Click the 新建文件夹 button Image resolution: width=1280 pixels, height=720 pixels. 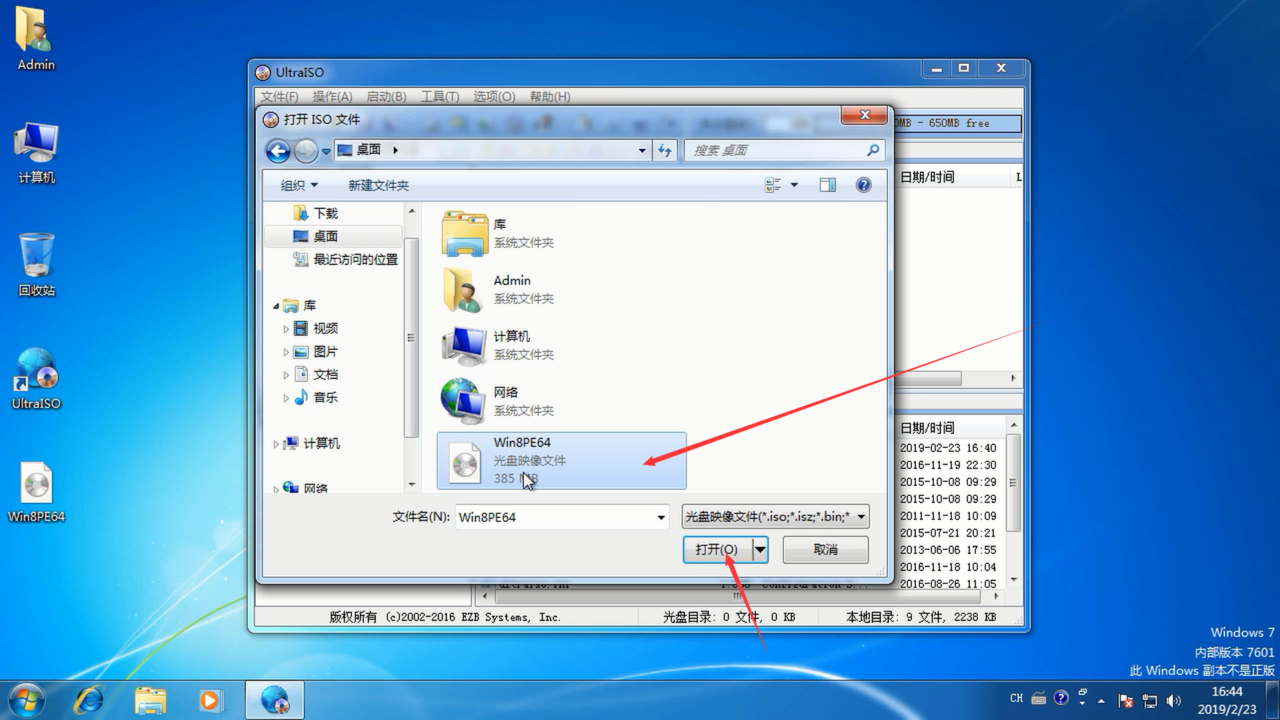(x=378, y=185)
